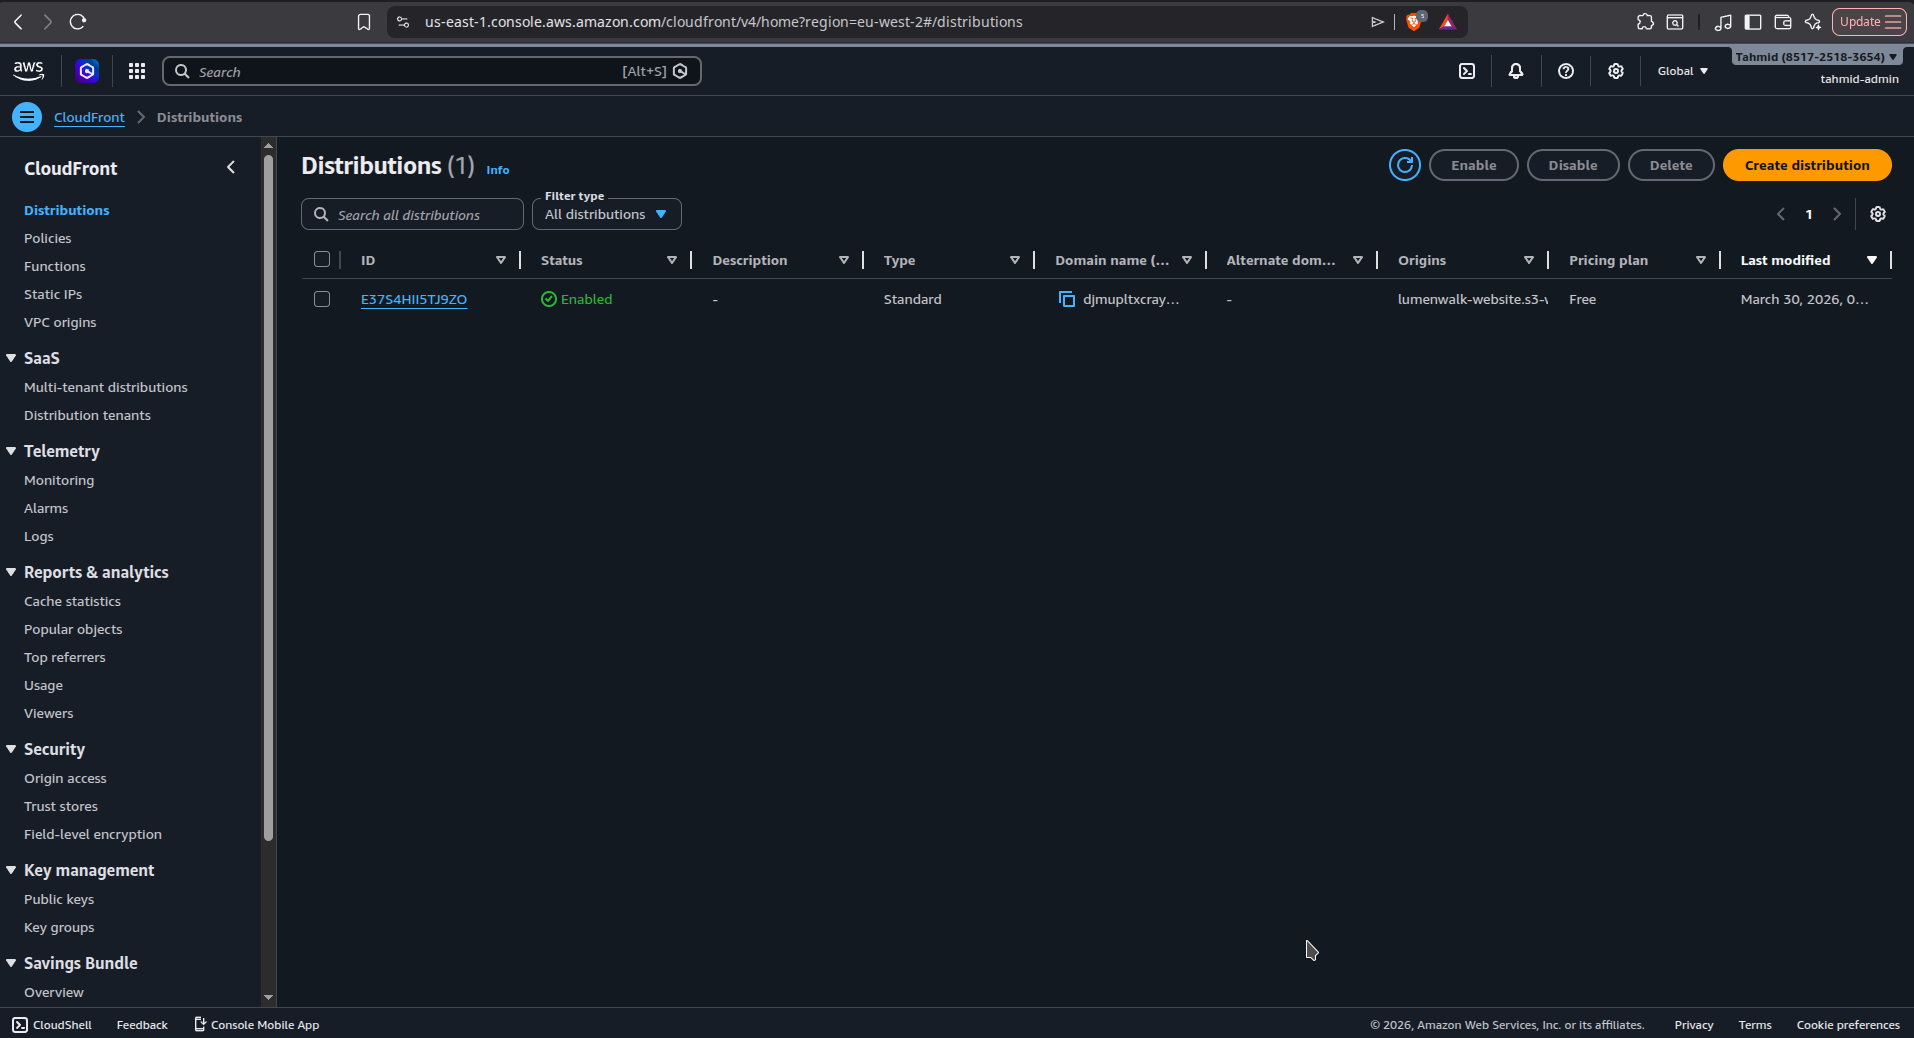Open Monitoring under Telemetry

[59, 480]
